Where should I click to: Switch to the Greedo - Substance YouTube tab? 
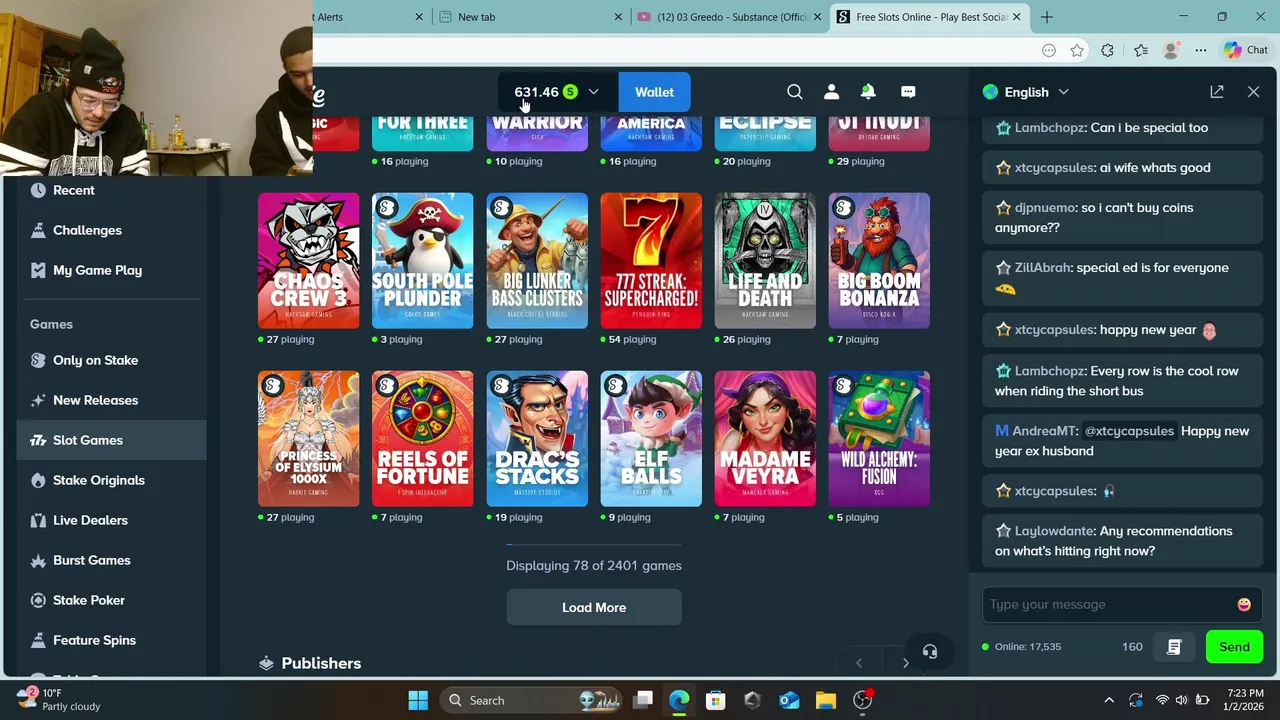coord(730,17)
